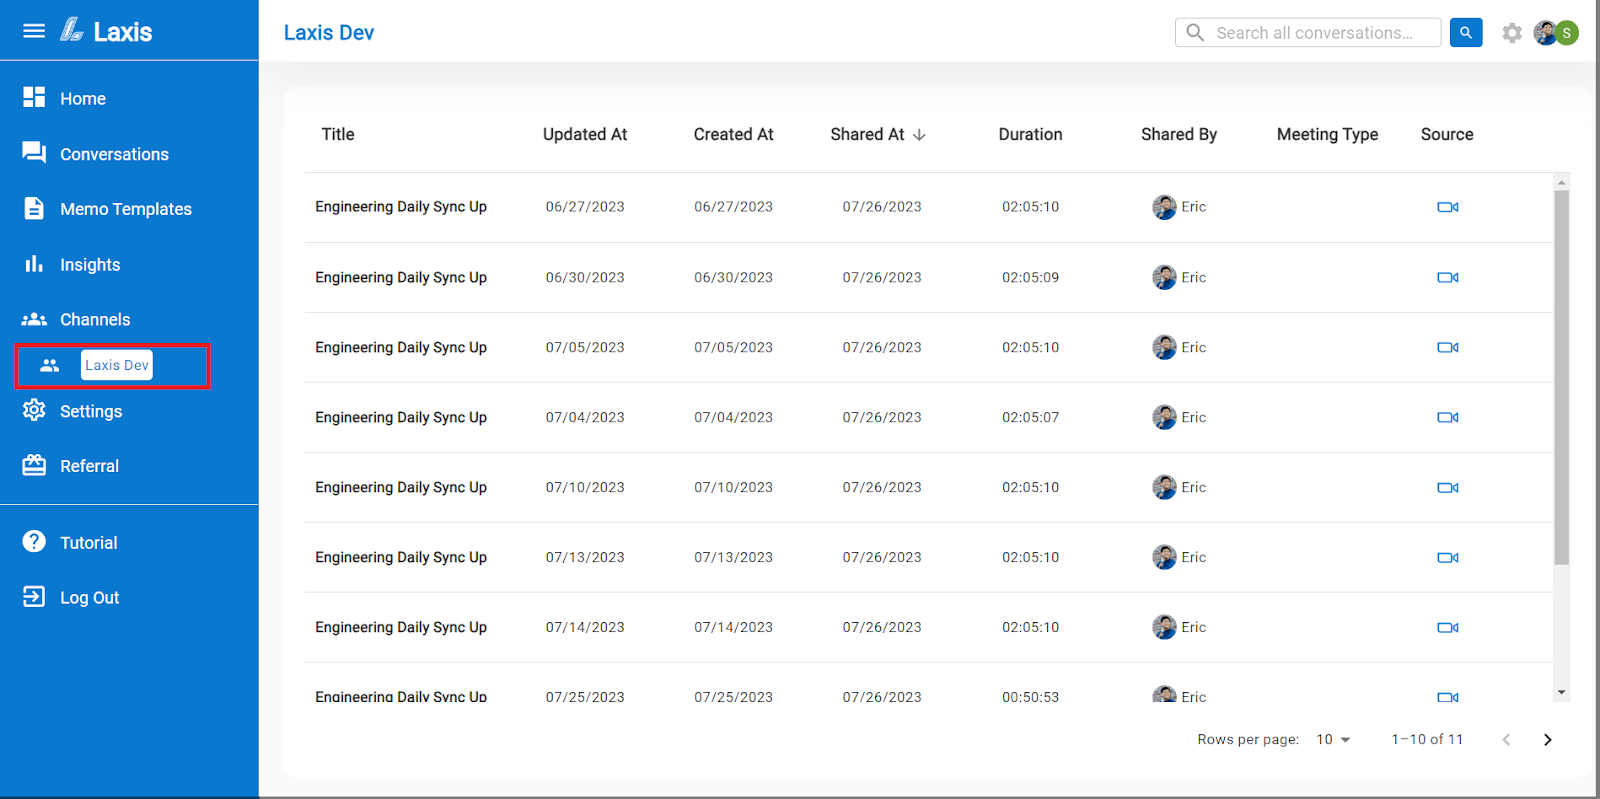Sort by the Source column header
Image resolution: width=1600 pixels, height=799 pixels.
[x=1447, y=134]
